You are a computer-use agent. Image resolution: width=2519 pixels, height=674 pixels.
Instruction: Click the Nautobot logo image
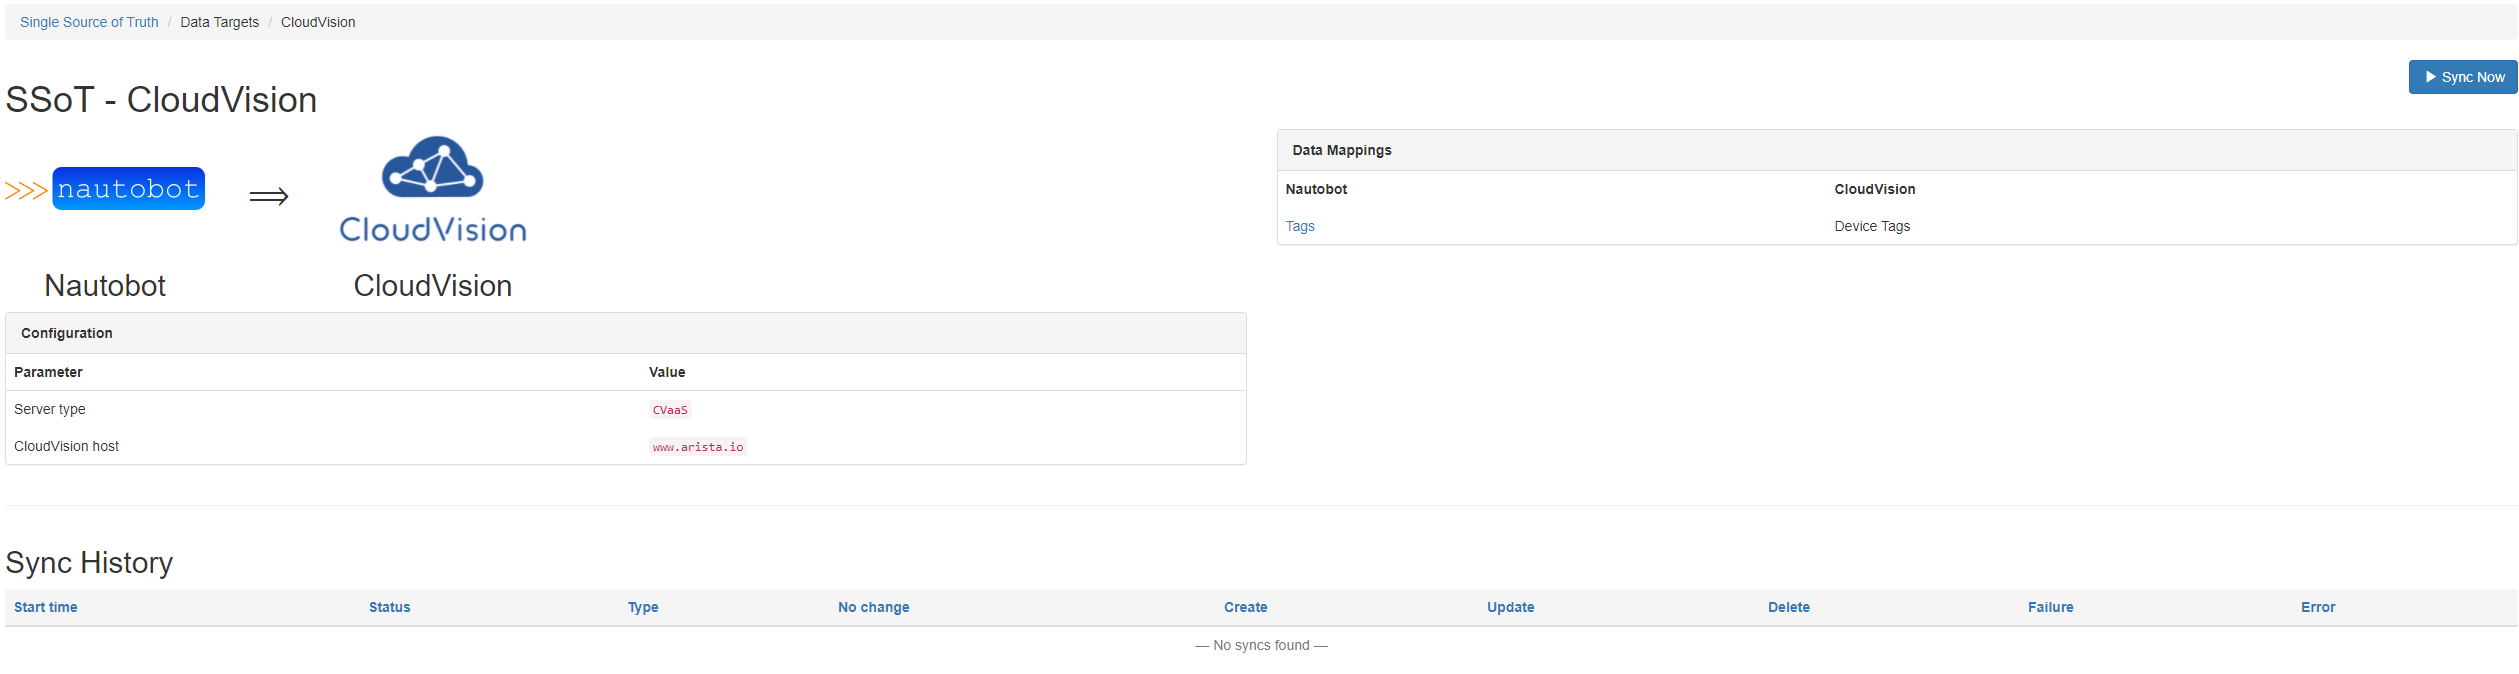[105, 189]
